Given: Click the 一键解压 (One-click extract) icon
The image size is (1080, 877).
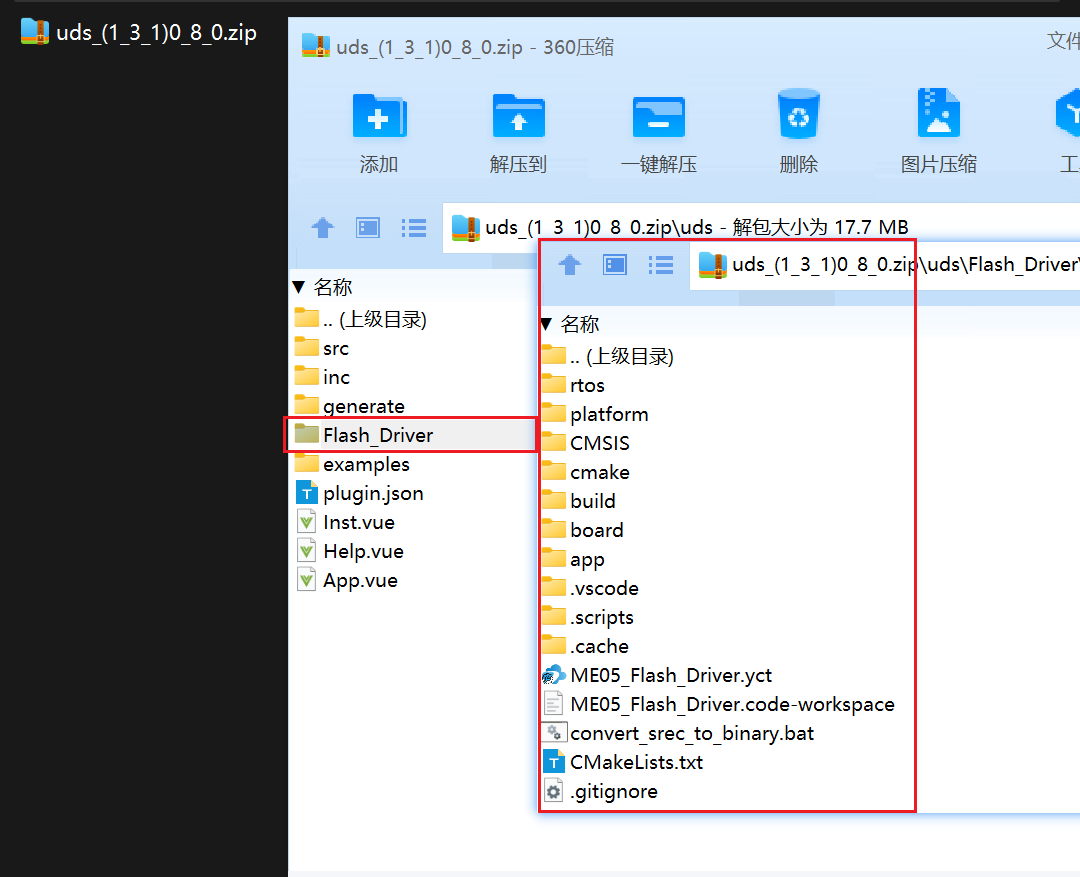Looking at the screenshot, I should 658,116.
